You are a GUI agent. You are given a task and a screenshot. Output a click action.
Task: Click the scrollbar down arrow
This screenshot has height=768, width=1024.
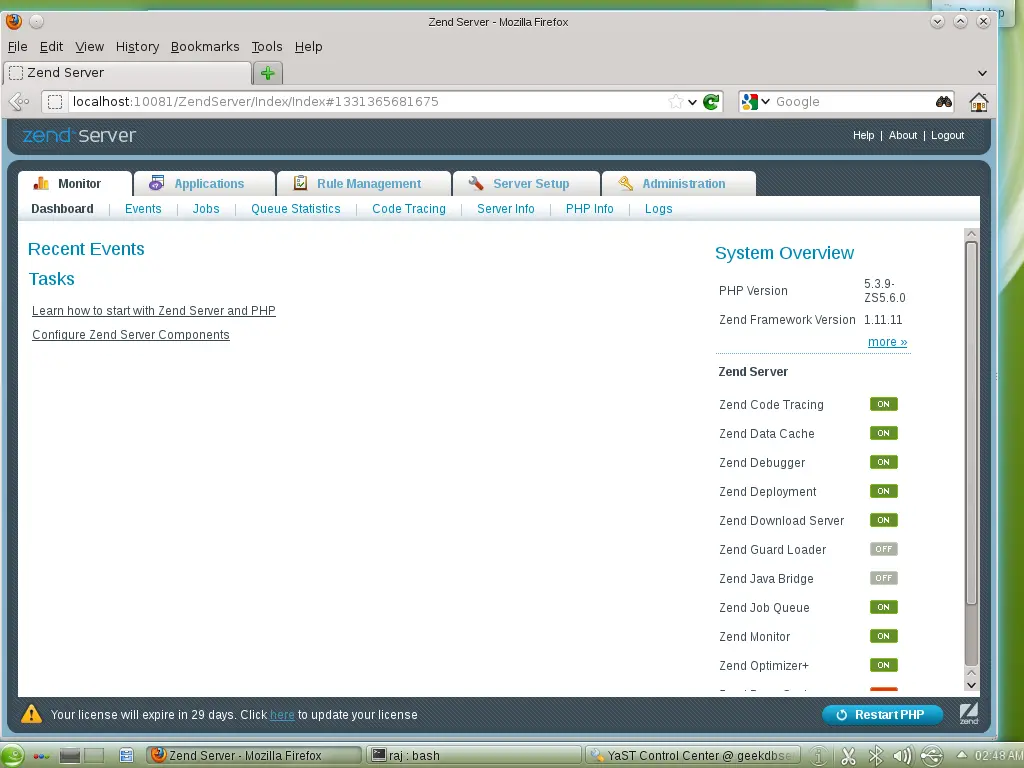click(971, 685)
